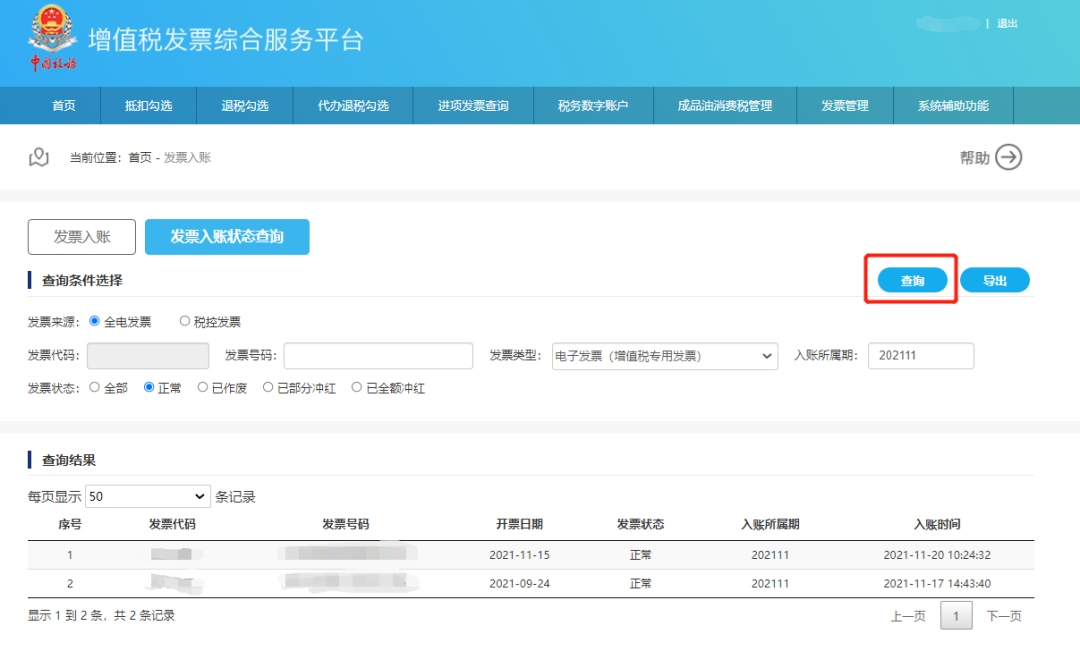Select 税控发票 as invoice source

tap(183, 321)
